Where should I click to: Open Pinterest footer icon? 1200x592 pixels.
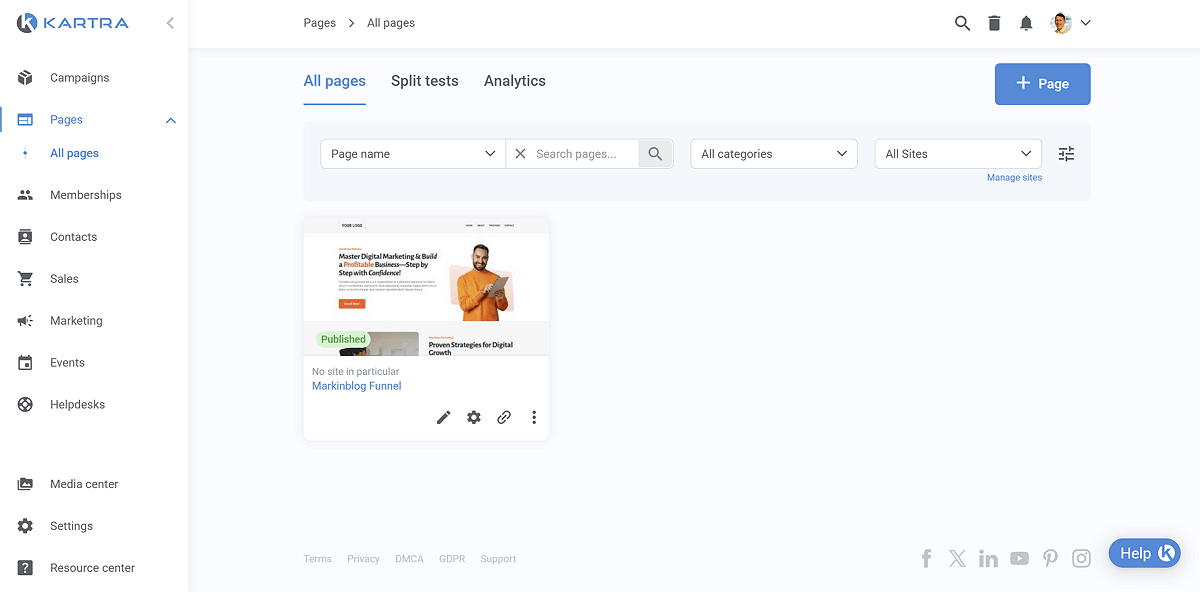[1050, 559]
